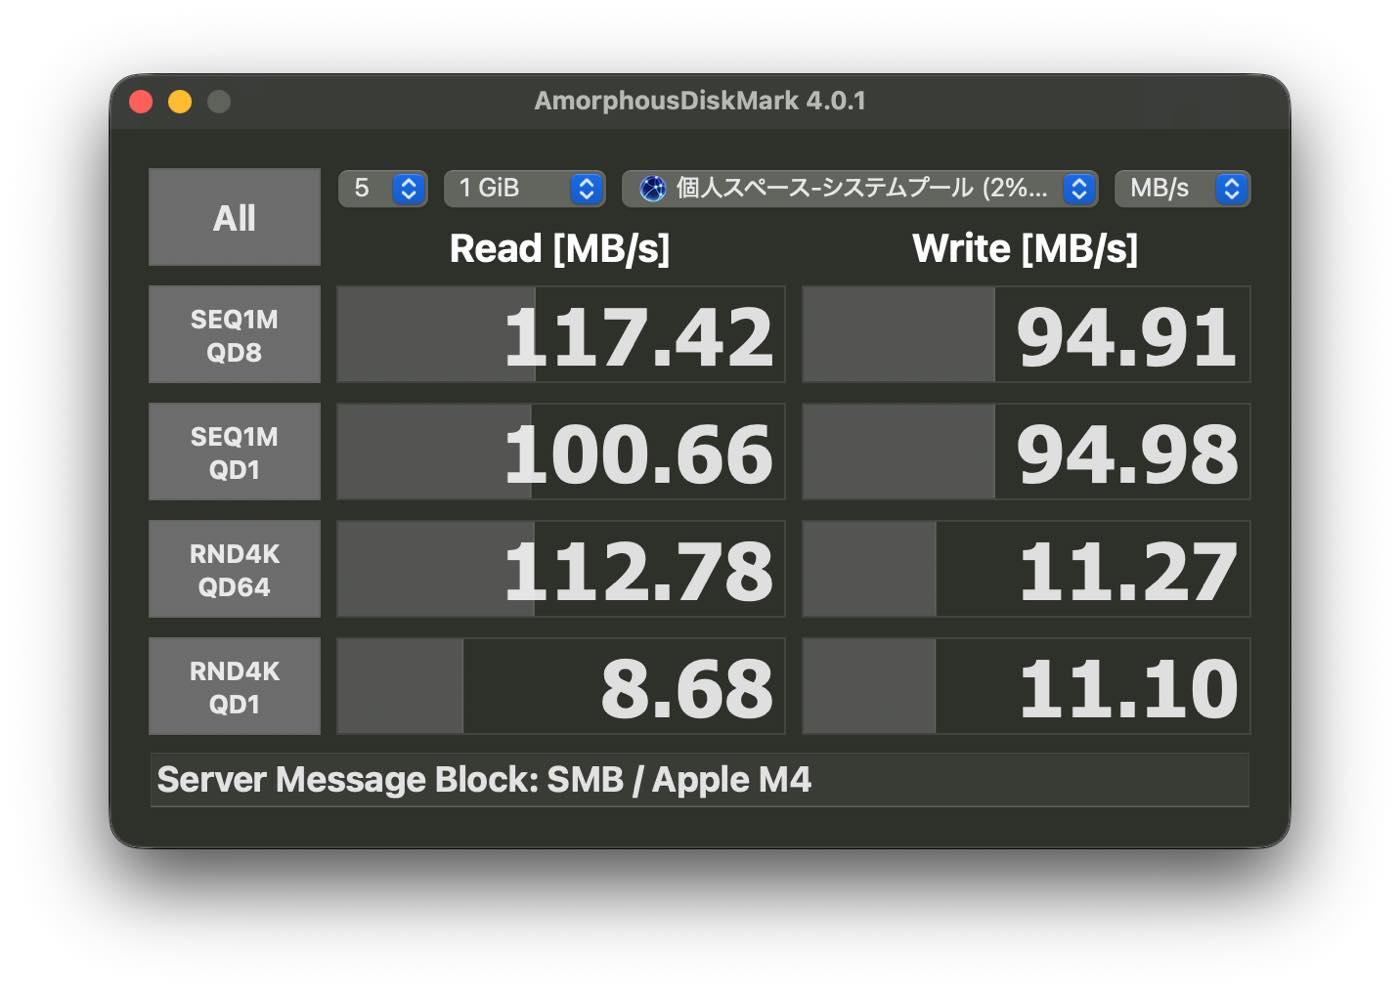Click the Server Message Block status field
This screenshot has width=1400, height=993.
(x=699, y=780)
